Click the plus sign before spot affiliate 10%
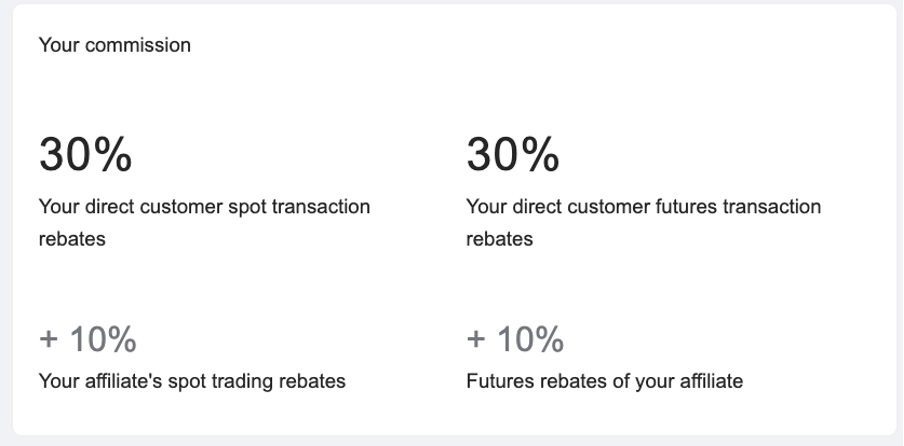Image resolution: width=904 pixels, height=446 pixels. [48, 339]
